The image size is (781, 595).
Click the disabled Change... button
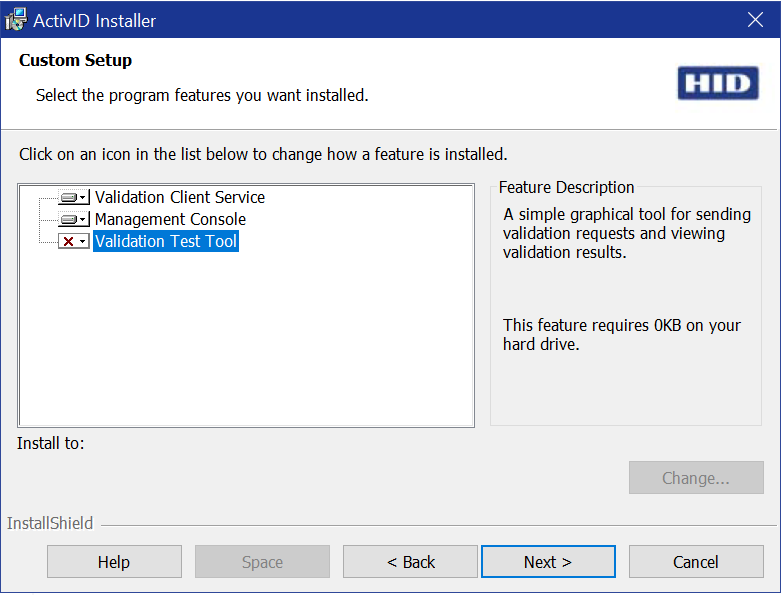[x=696, y=477]
